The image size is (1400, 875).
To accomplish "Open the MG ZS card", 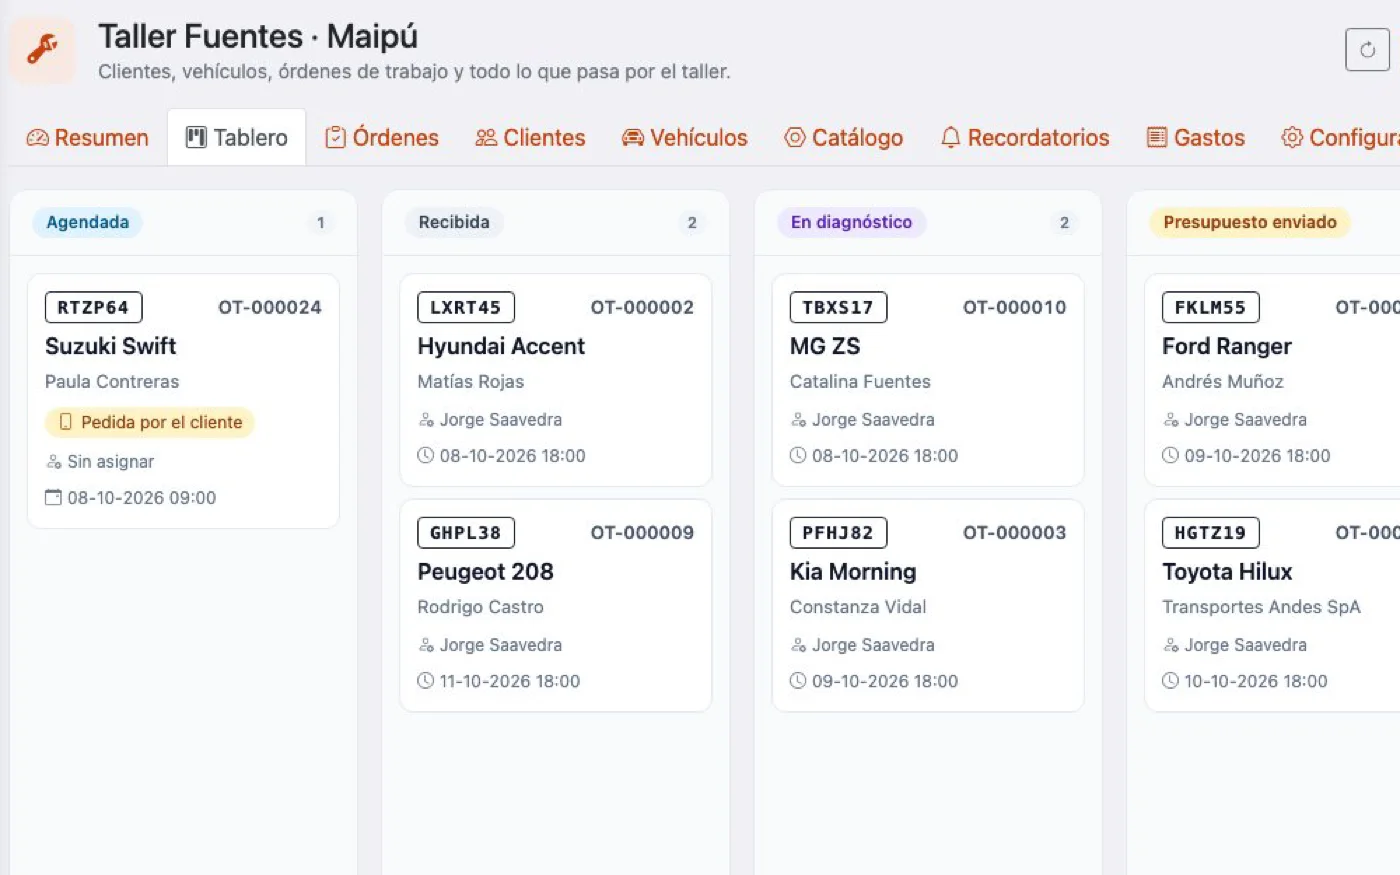I will tap(928, 380).
